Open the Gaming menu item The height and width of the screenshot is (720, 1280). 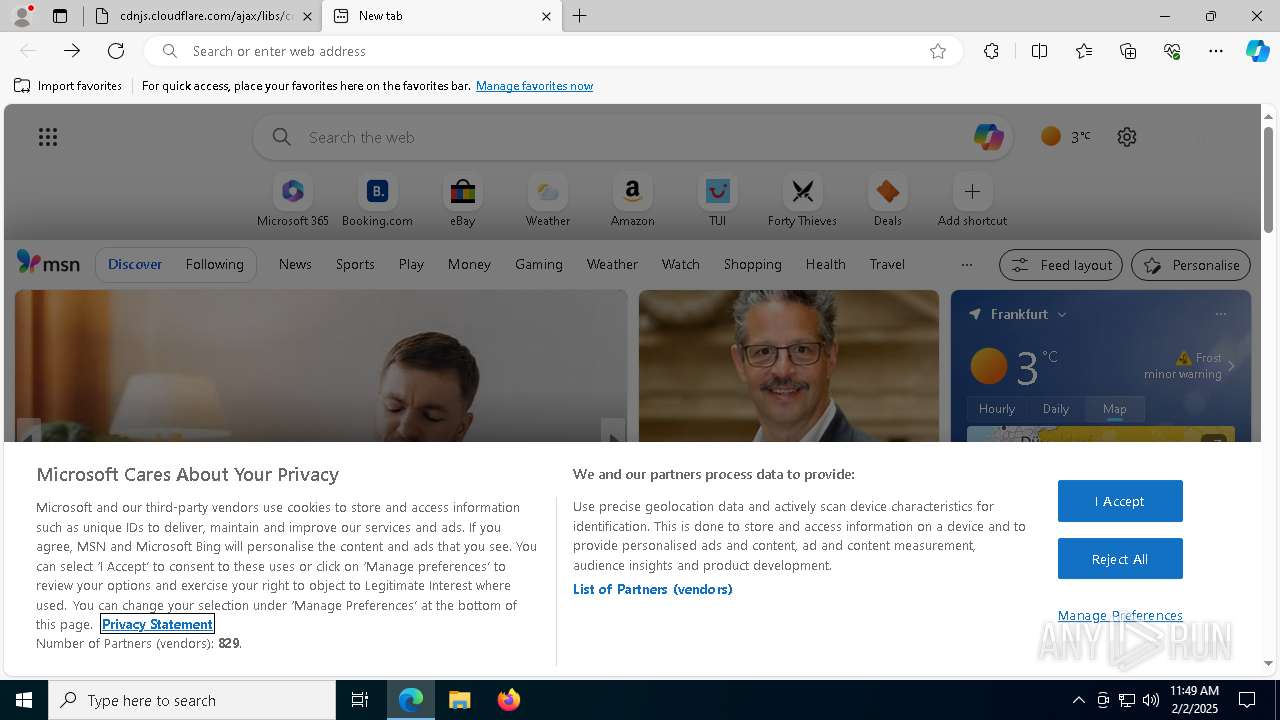pyautogui.click(x=539, y=264)
